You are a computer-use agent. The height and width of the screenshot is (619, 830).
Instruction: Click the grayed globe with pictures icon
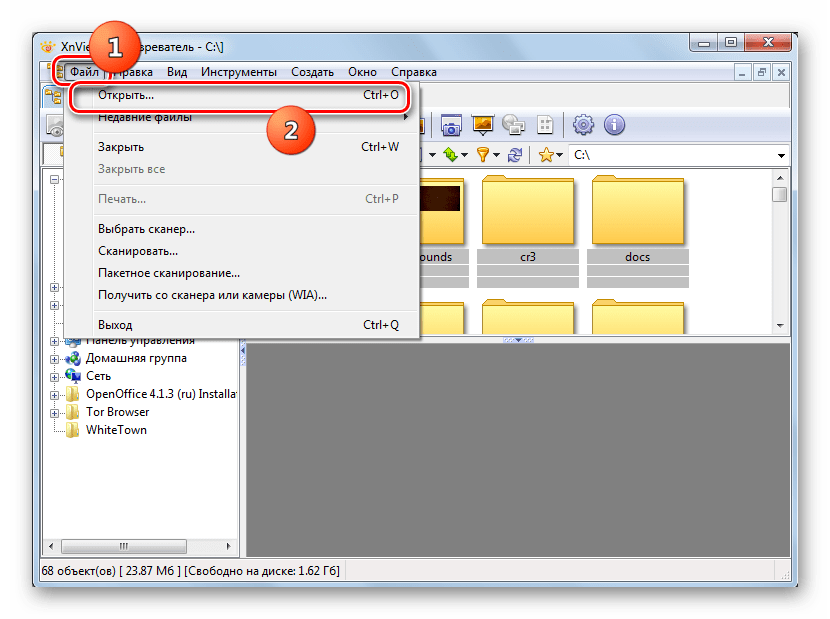(x=513, y=125)
